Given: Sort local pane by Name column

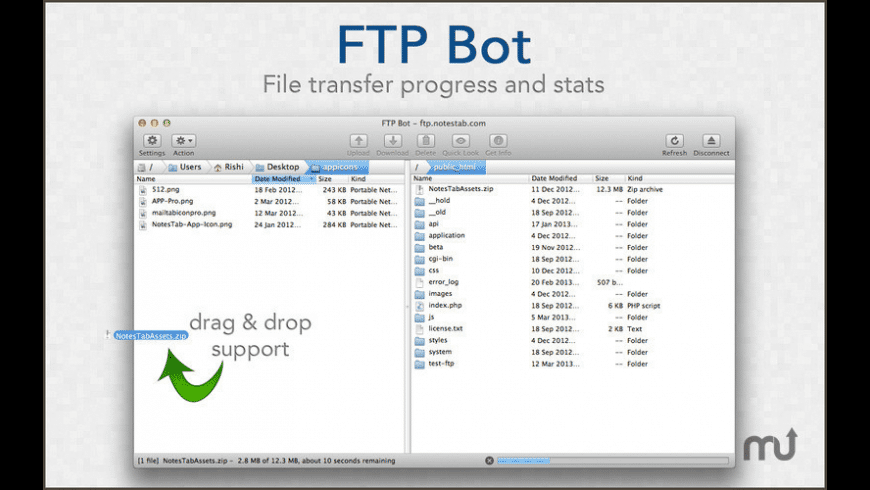Looking at the screenshot, I should coord(193,179).
